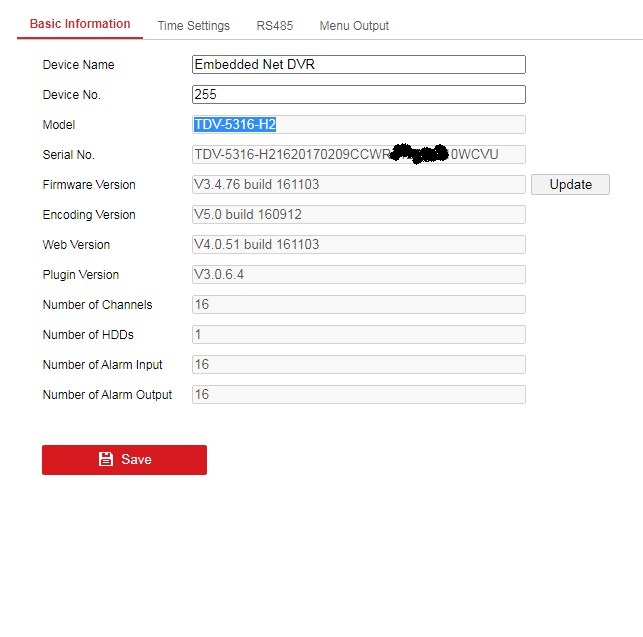Click the Number of Alarm Output field

pos(358,395)
